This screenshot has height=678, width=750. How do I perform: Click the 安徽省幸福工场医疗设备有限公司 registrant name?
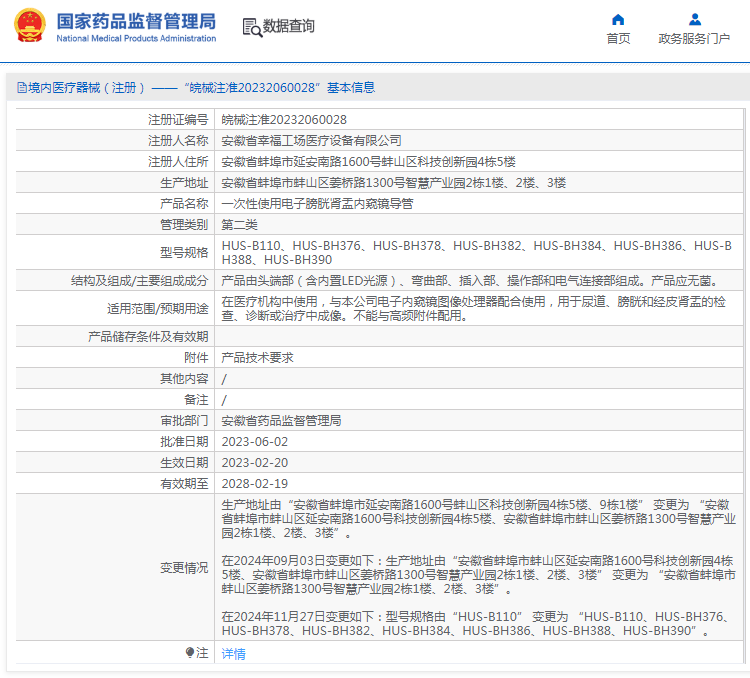[x=311, y=141]
